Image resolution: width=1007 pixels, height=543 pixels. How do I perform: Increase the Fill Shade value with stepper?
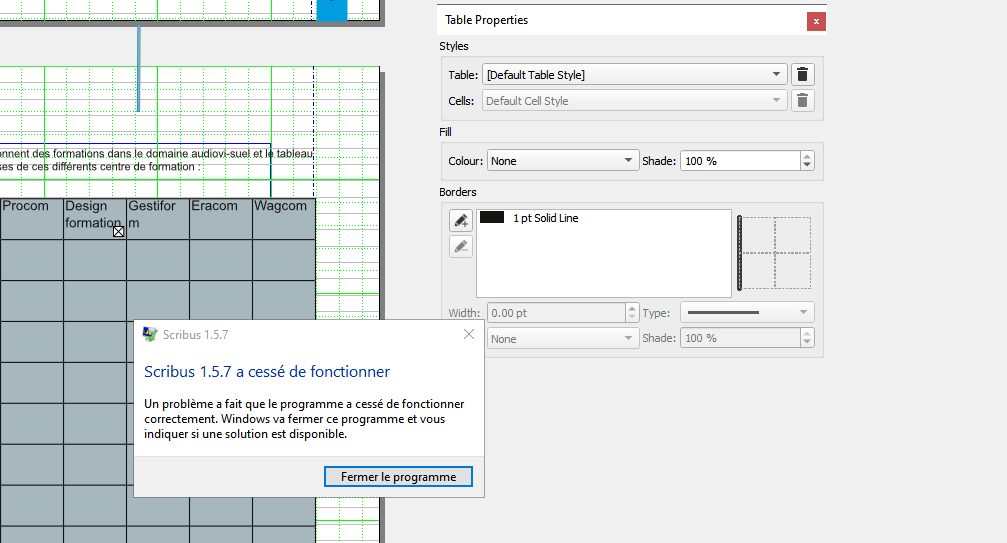(x=807, y=157)
